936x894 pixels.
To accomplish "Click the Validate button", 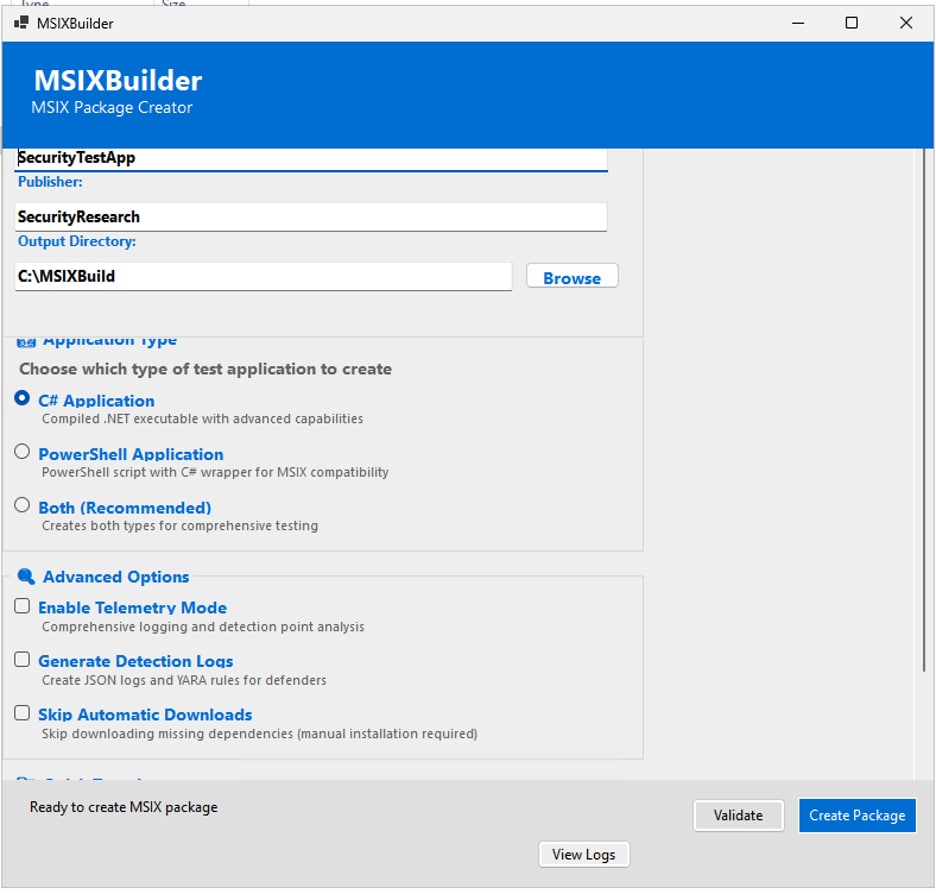I will pos(738,815).
